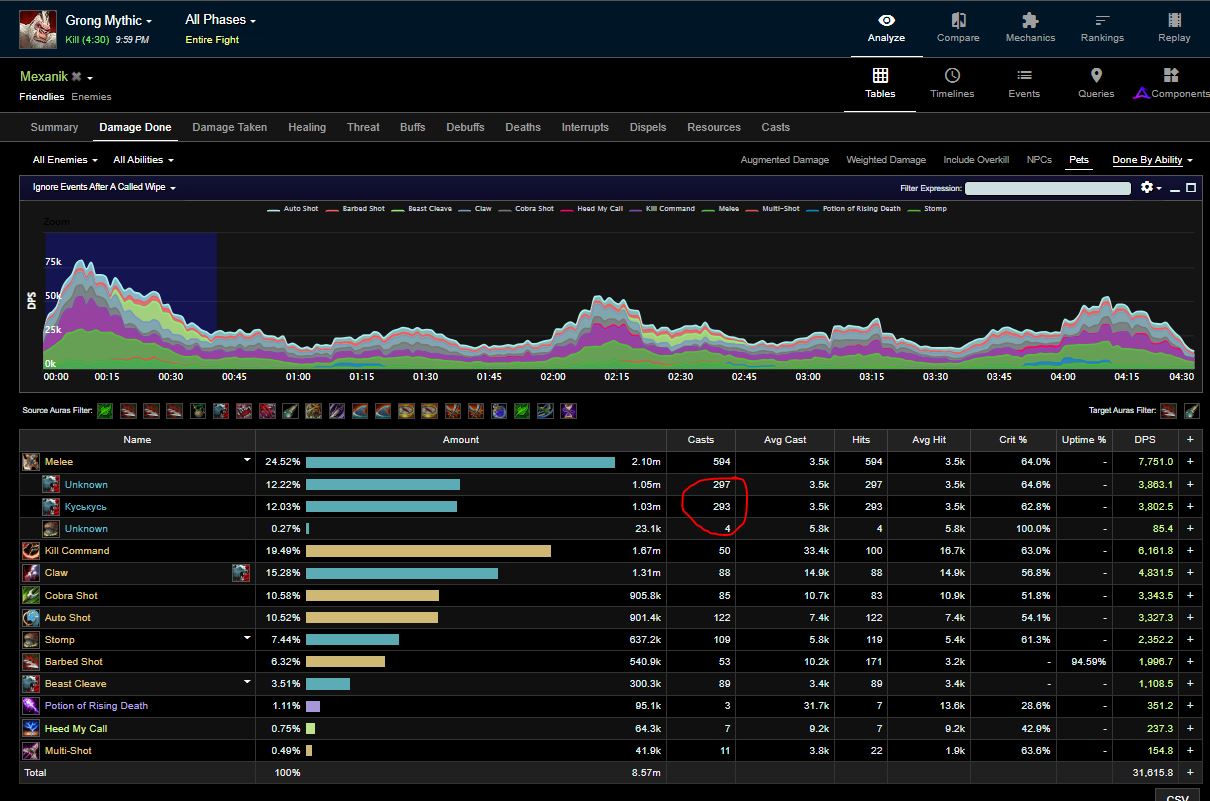
Task: Expand the Grong Mythic boss dropdown
Action: tap(109, 21)
